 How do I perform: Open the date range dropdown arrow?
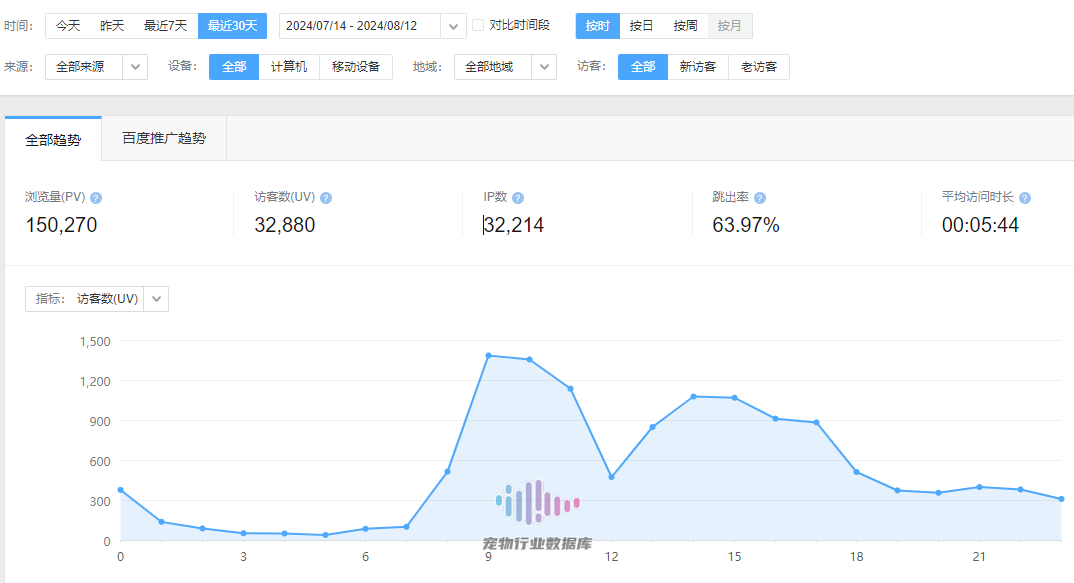pyautogui.click(x=454, y=26)
